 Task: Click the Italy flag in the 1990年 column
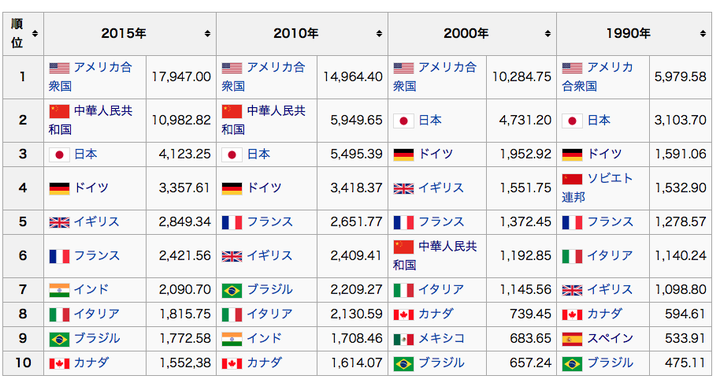tap(572, 256)
